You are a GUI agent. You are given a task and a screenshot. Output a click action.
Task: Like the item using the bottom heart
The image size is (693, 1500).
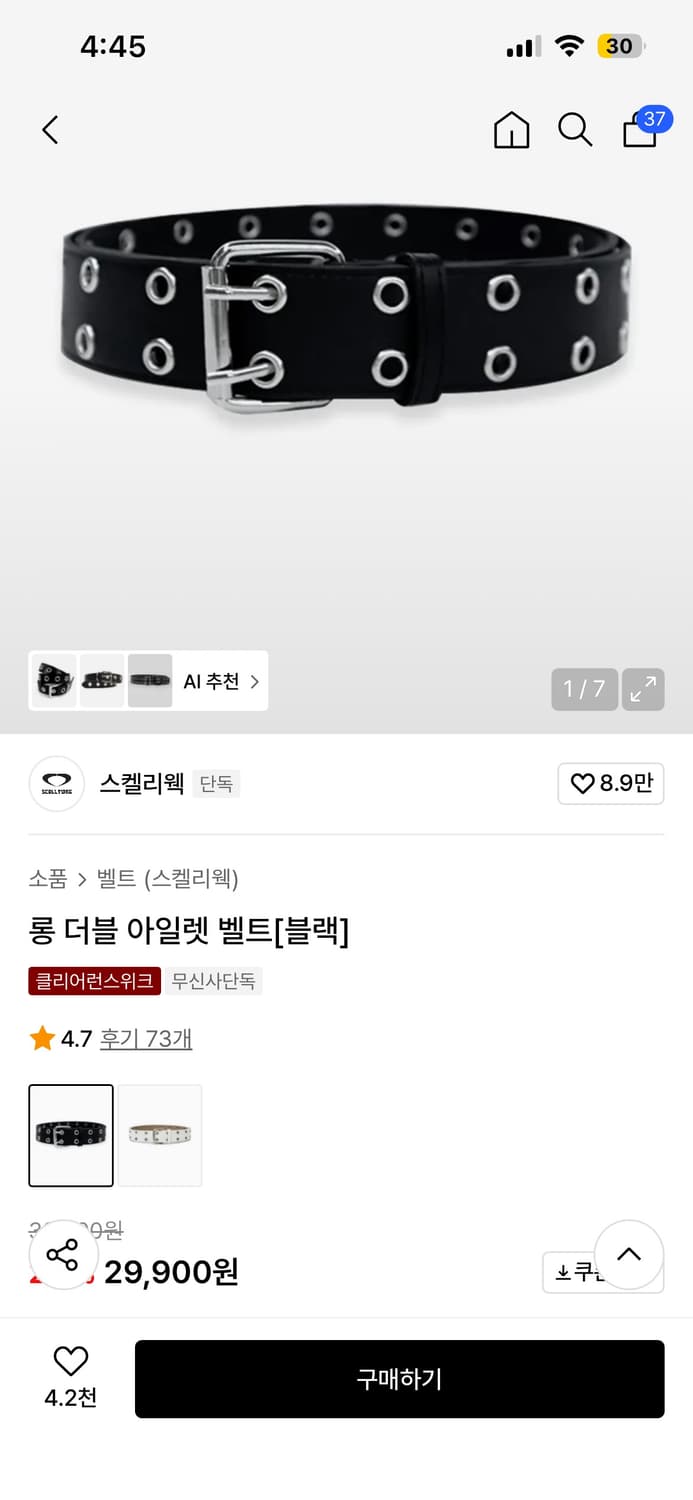(x=68, y=1362)
